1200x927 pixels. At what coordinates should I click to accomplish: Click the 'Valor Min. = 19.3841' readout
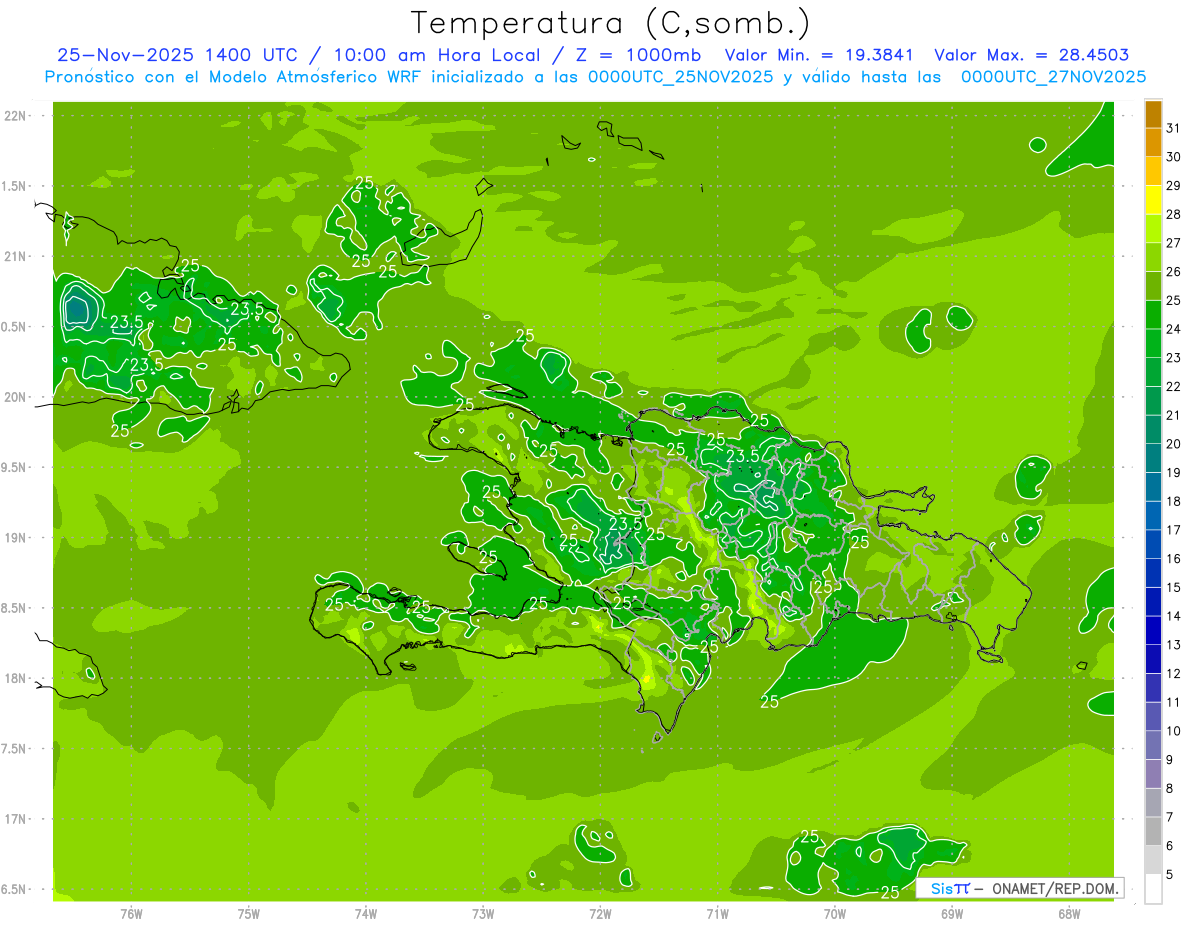(819, 55)
